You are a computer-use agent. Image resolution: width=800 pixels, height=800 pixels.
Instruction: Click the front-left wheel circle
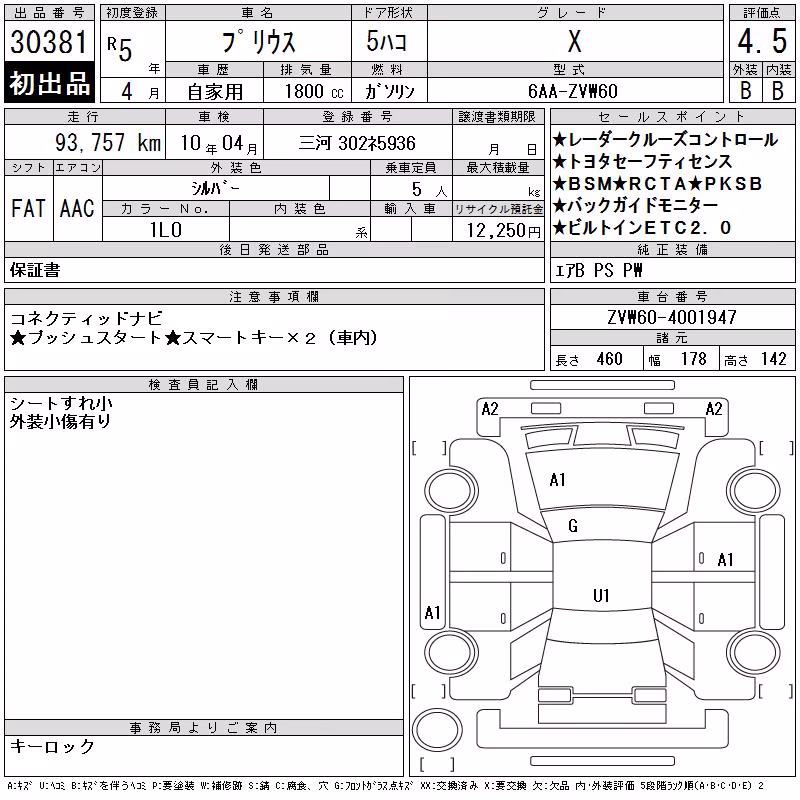451,491
